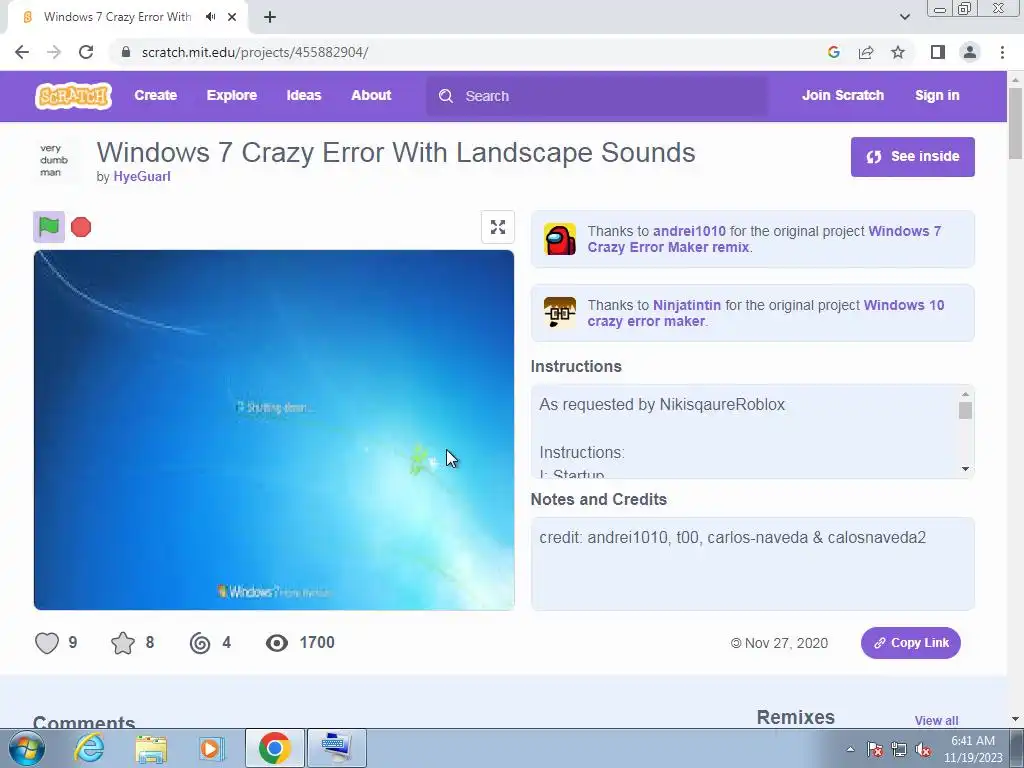Open andrei1010 profile link
This screenshot has width=1024, height=768.
pyautogui.click(x=689, y=231)
